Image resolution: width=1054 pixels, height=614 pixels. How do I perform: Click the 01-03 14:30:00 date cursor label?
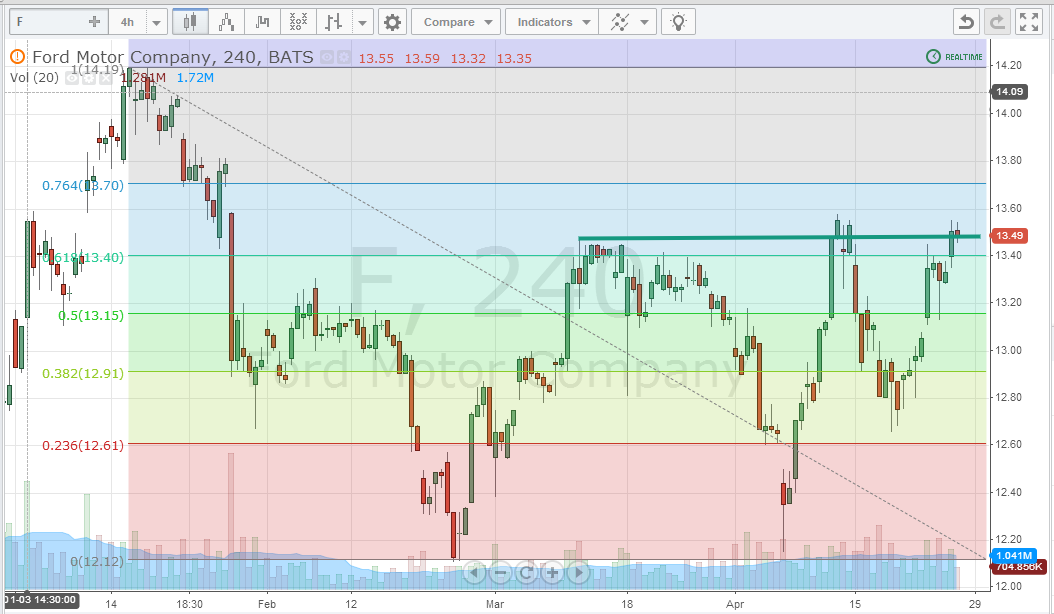(x=42, y=599)
